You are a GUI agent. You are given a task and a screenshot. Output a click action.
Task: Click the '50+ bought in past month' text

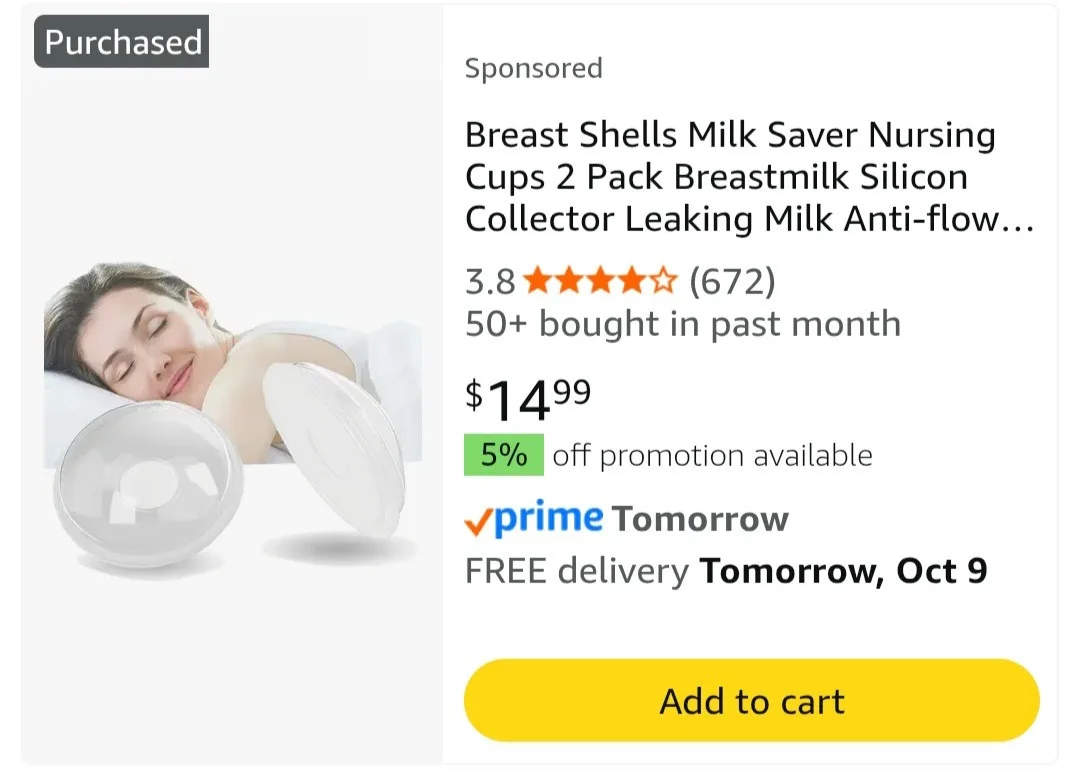tap(682, 324)
